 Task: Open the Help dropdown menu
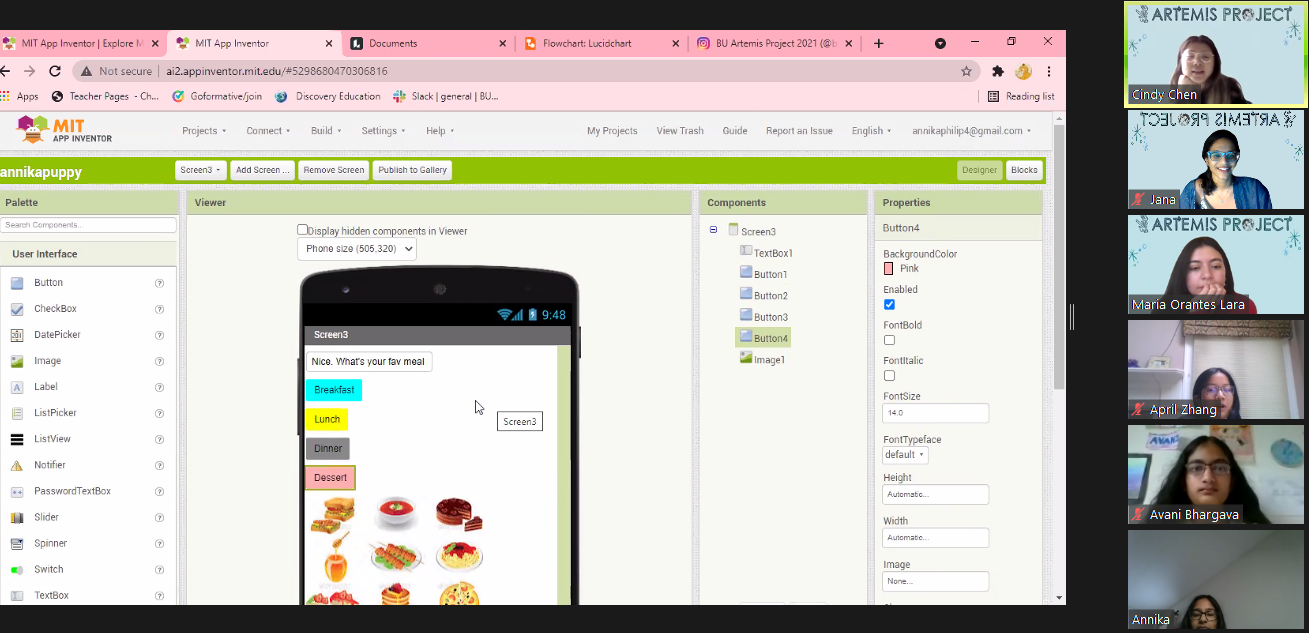[440, 131]
